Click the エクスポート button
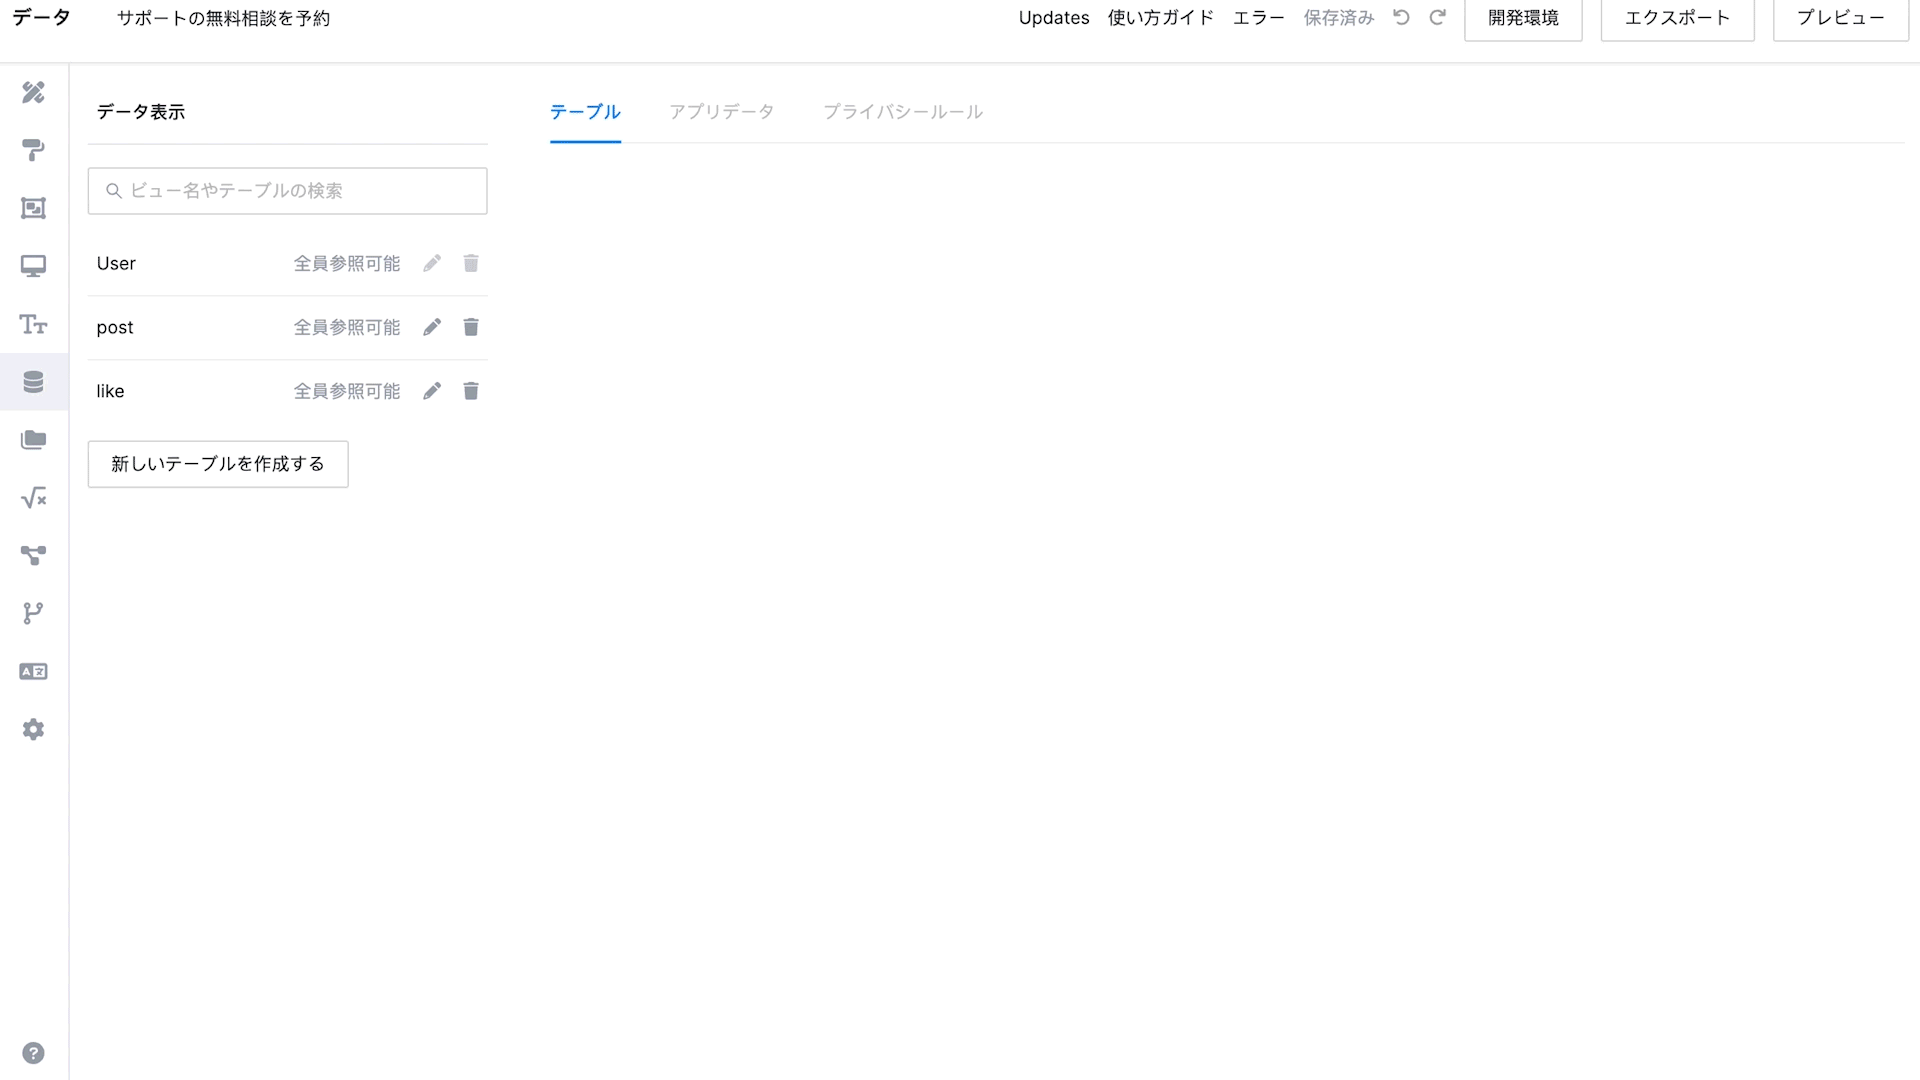The height and width of the screenshot is (1080, 1920). 1677,18
